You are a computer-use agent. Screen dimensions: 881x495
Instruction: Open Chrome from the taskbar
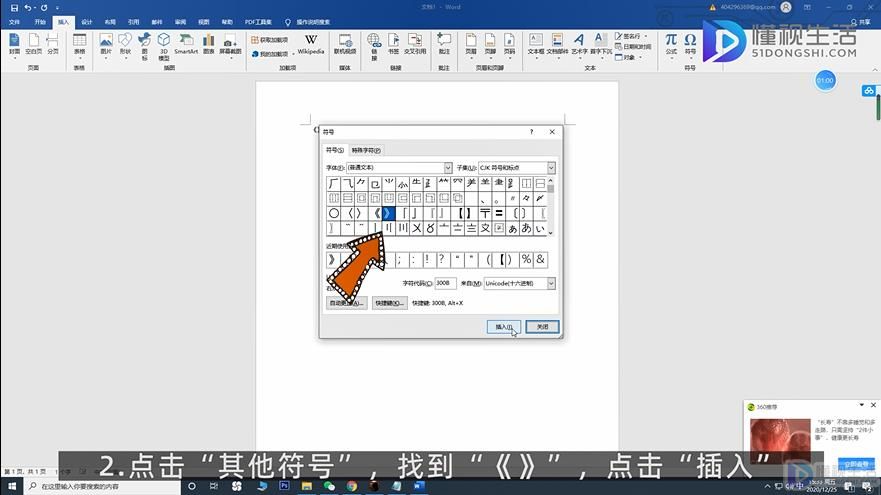[x=352, y=486]
